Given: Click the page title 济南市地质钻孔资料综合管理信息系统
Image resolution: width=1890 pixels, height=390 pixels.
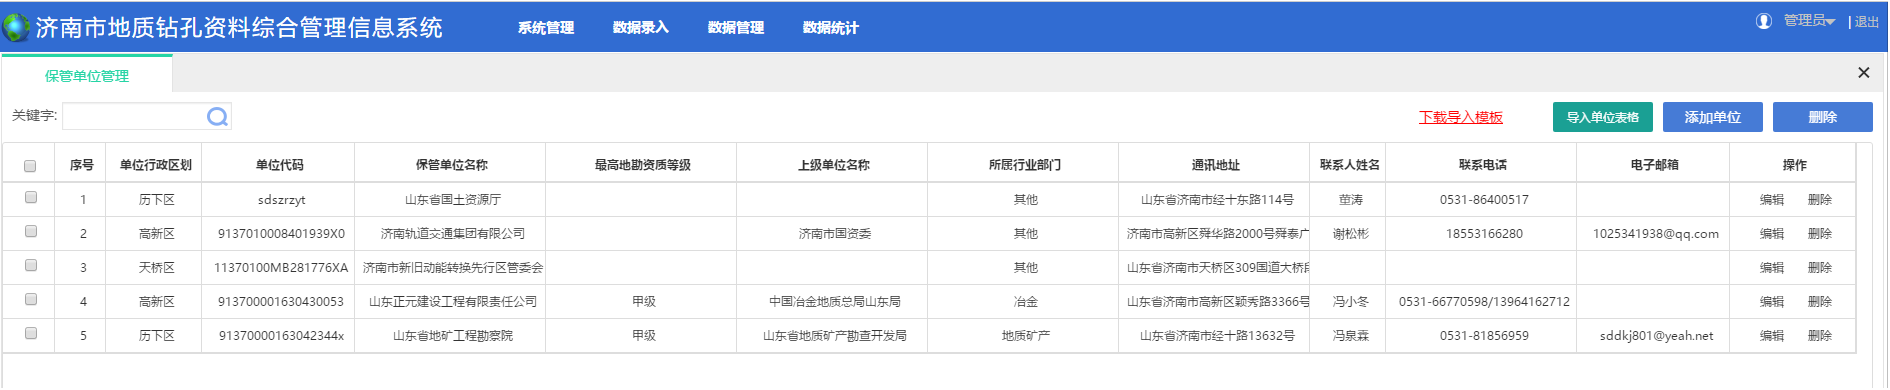Looking at the screenshot, I should coord(239,28).
